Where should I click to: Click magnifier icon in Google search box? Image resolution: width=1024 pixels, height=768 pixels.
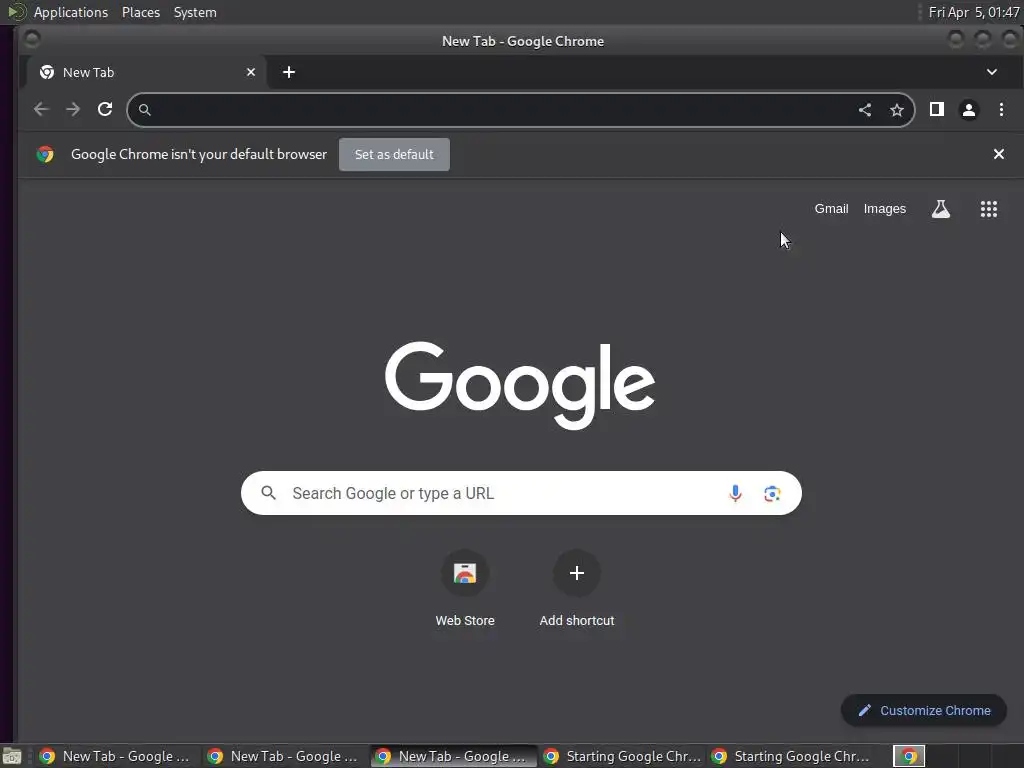point(268,493)
